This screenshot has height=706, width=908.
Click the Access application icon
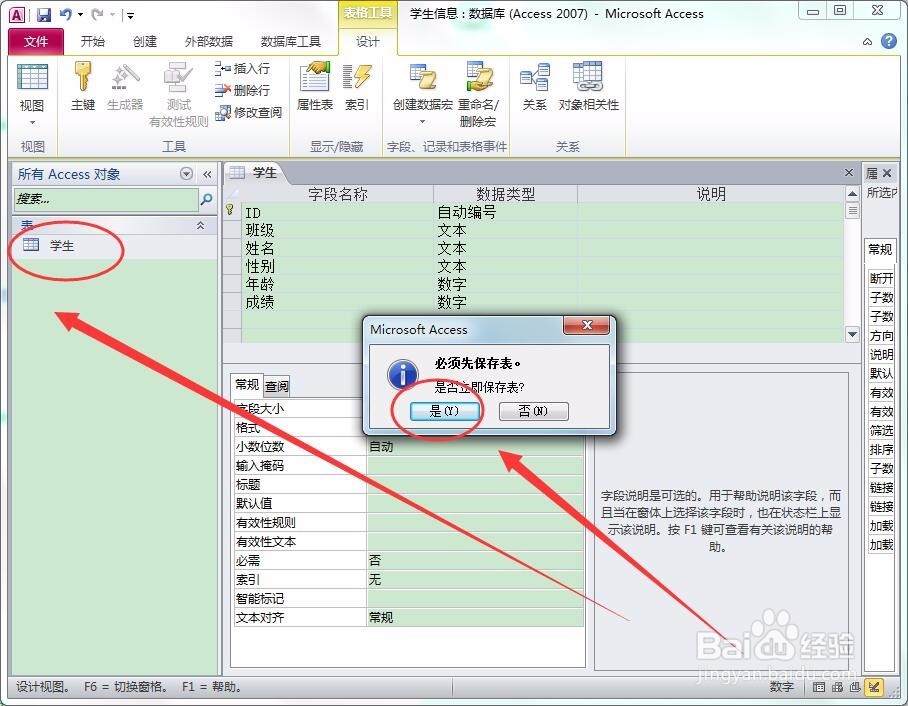pos(17,15)
